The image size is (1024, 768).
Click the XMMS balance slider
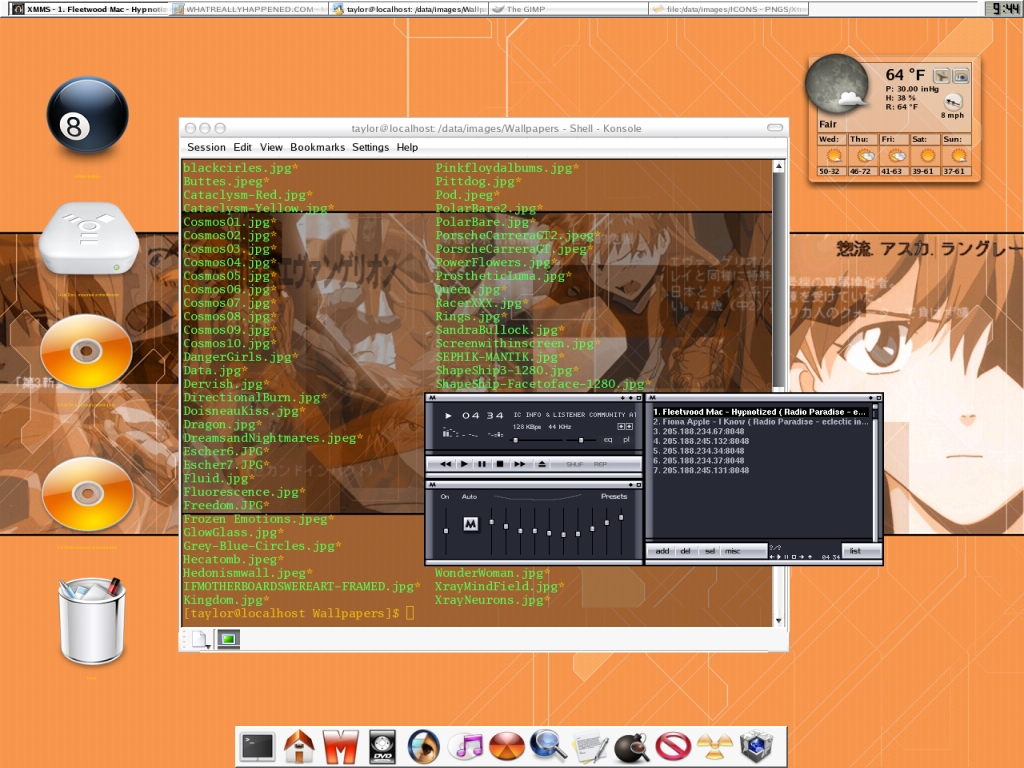click(x=581, y=440)
